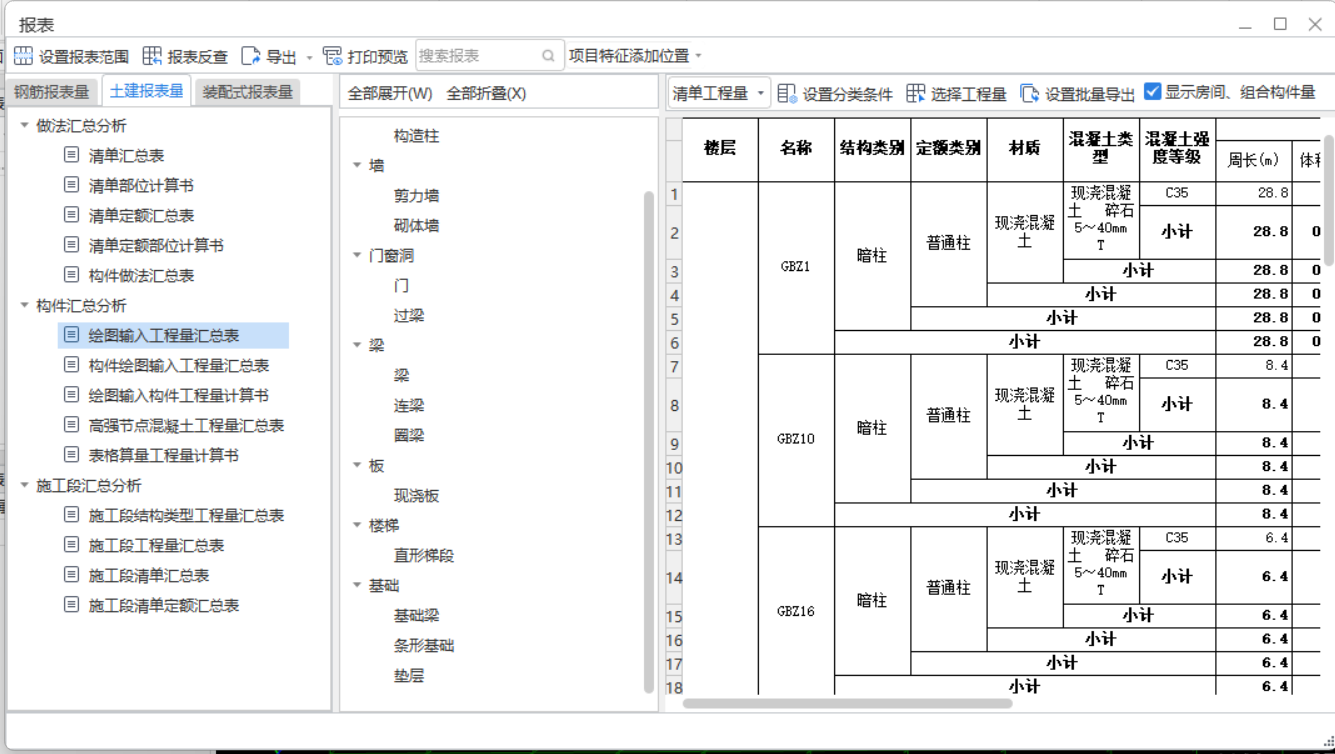
Task: Select 直形梯段 under 楼梯
Action: click(424, 556)
